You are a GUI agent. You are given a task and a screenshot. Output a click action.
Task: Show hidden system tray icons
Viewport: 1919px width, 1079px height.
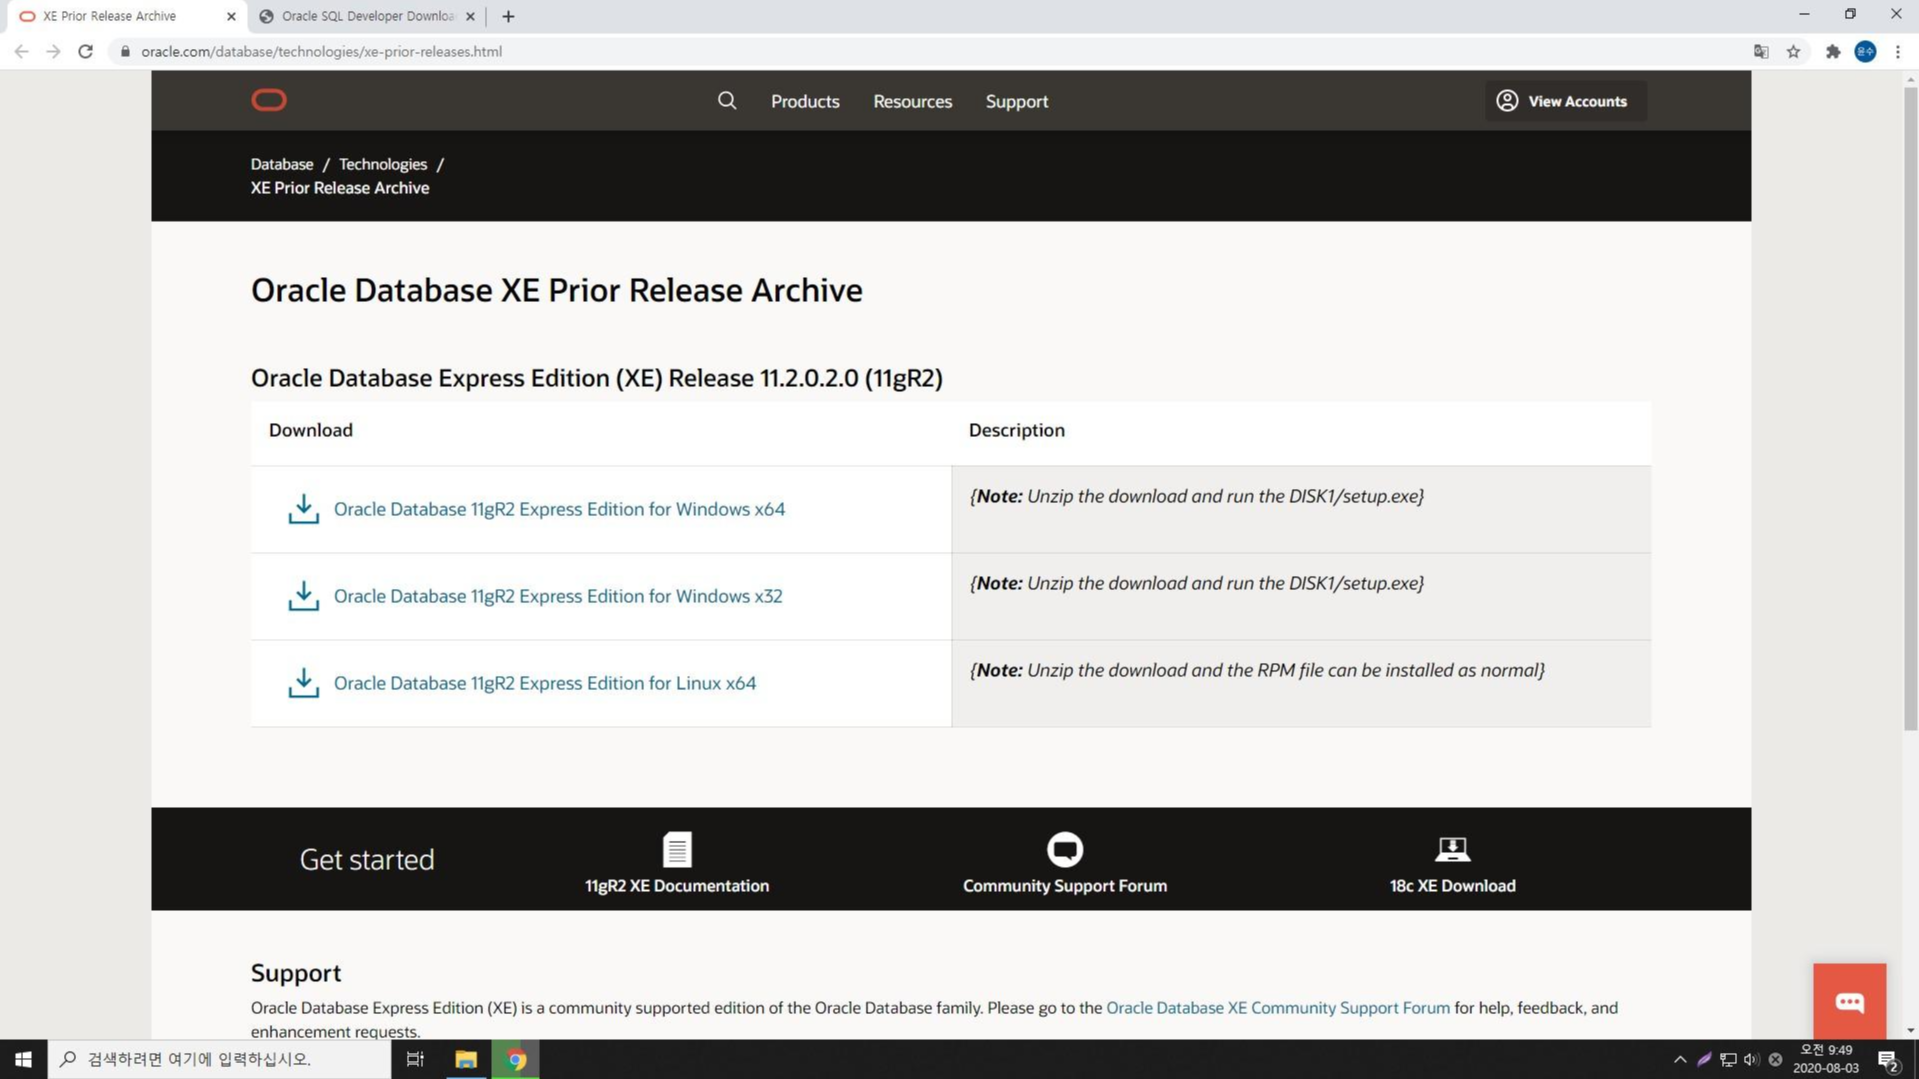click(x=1680, y=1059)
